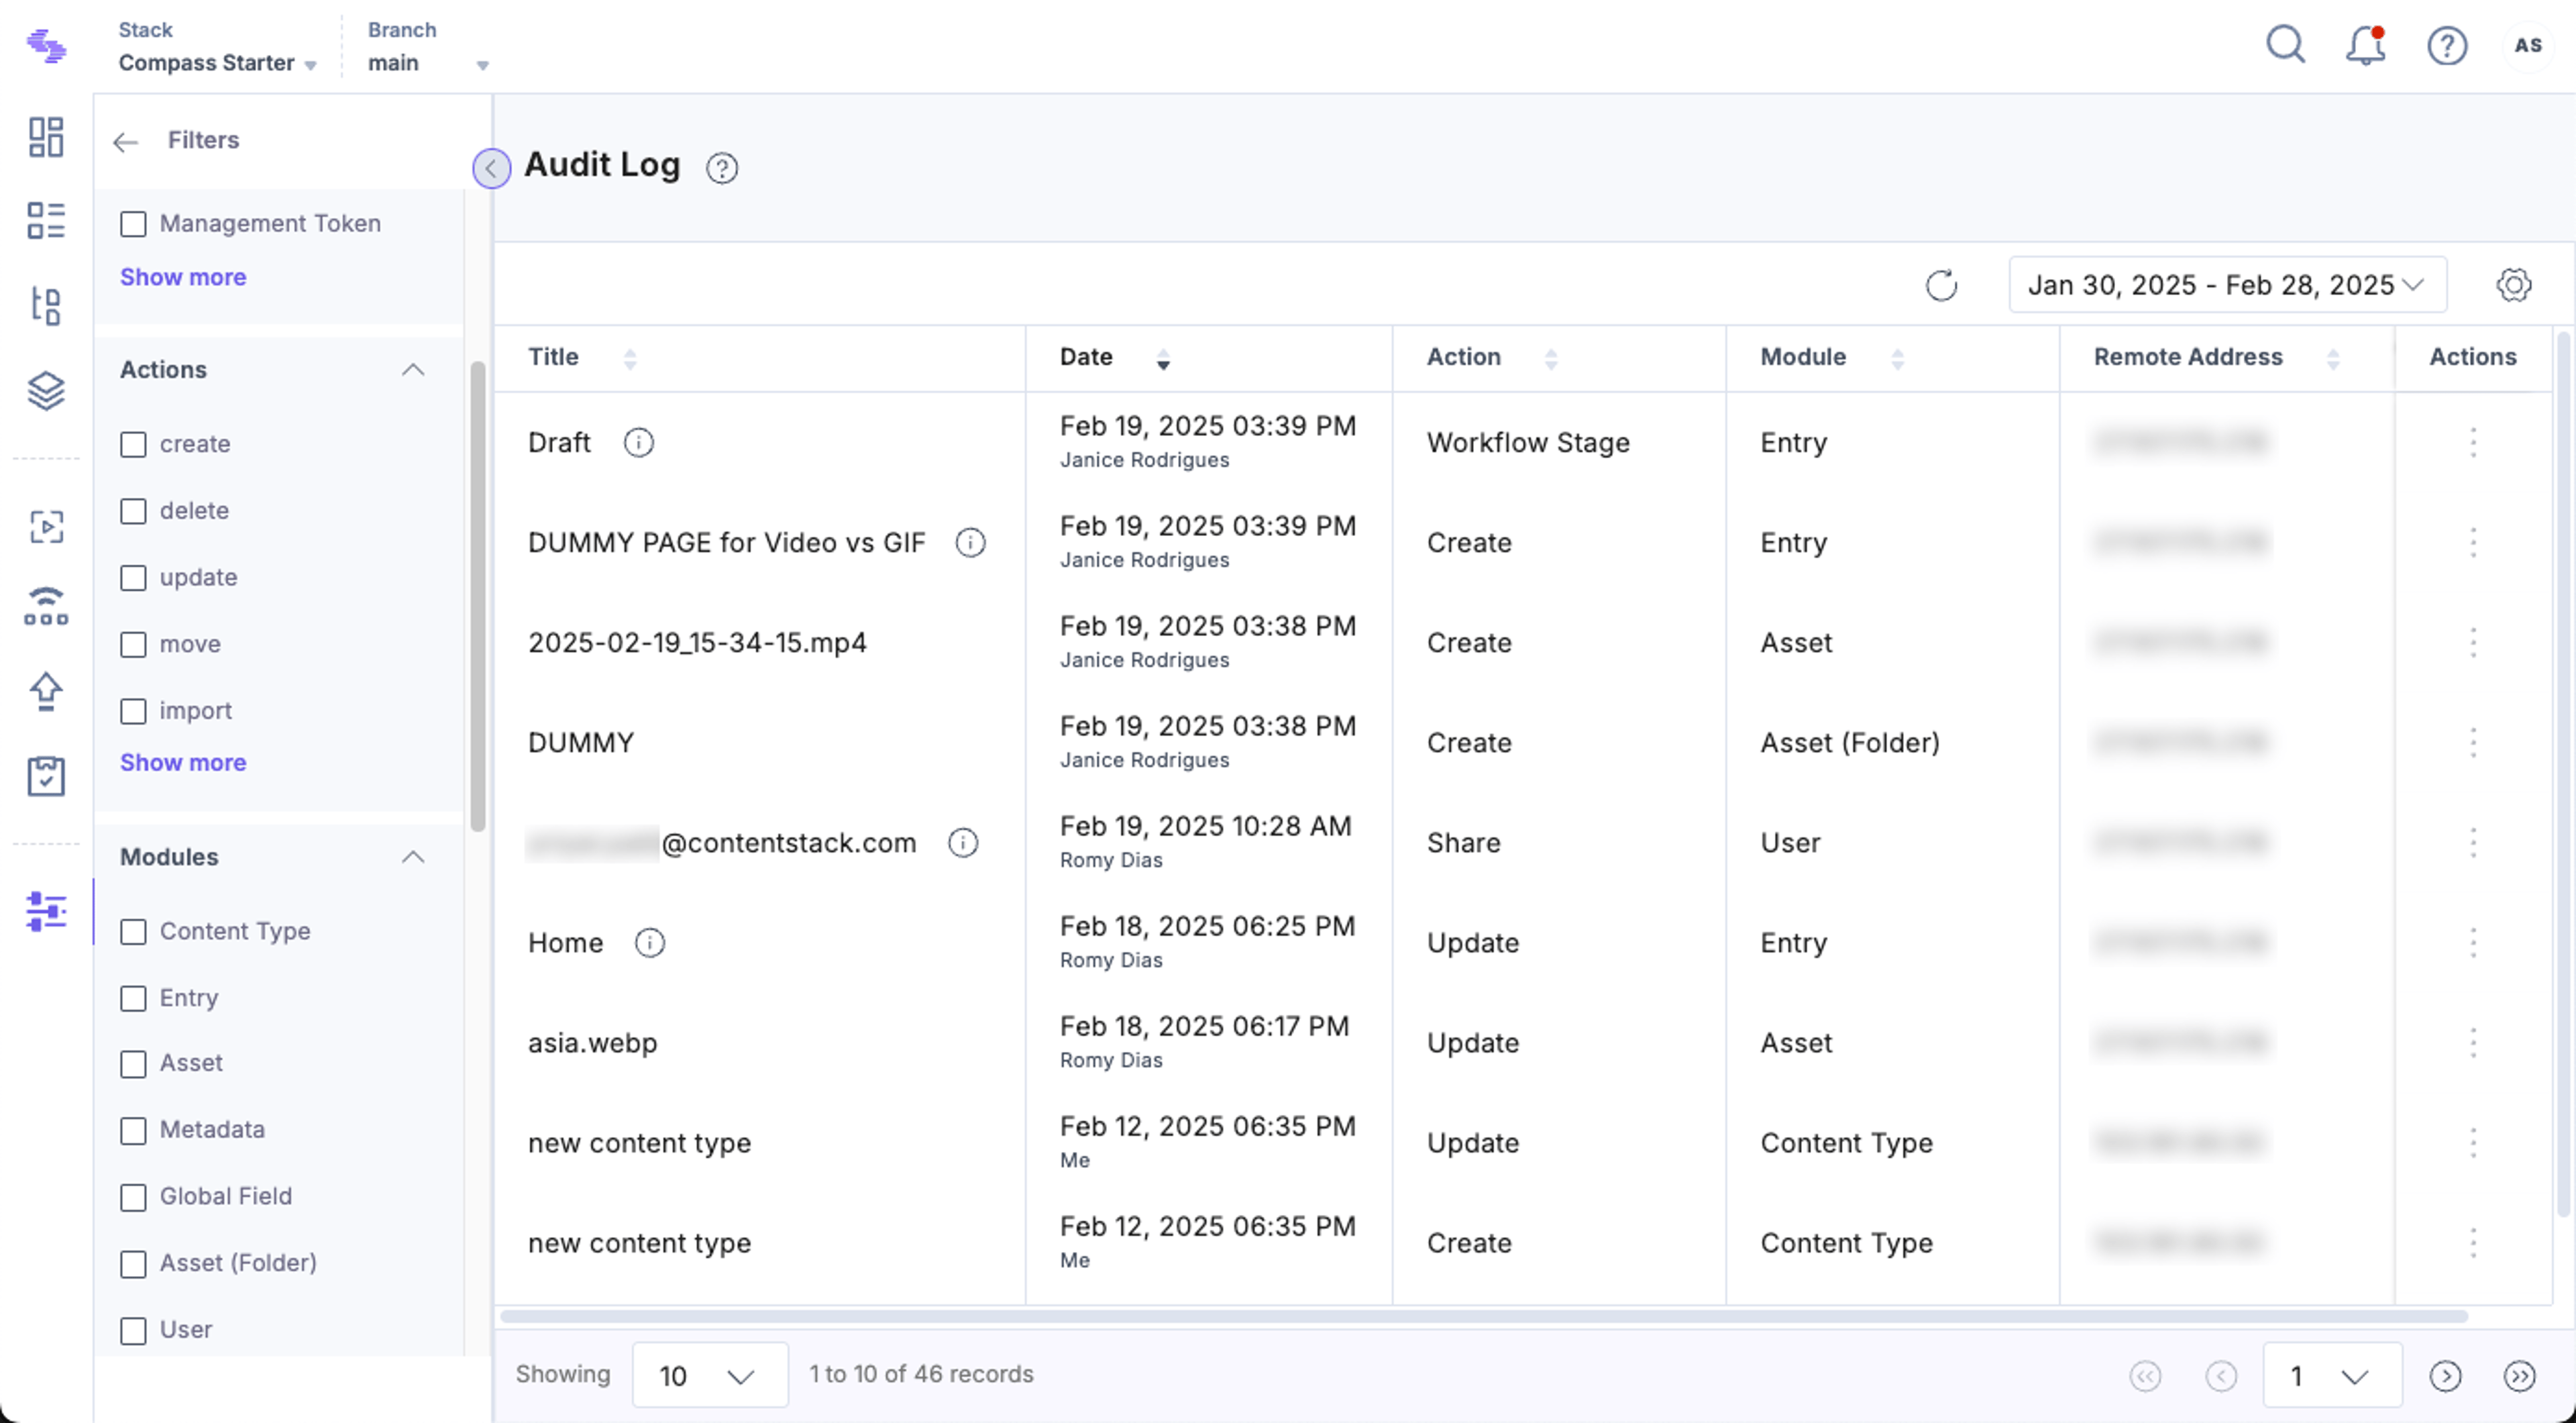
Task: Open the rows per page dropdown
Action: pos(709,1376)
